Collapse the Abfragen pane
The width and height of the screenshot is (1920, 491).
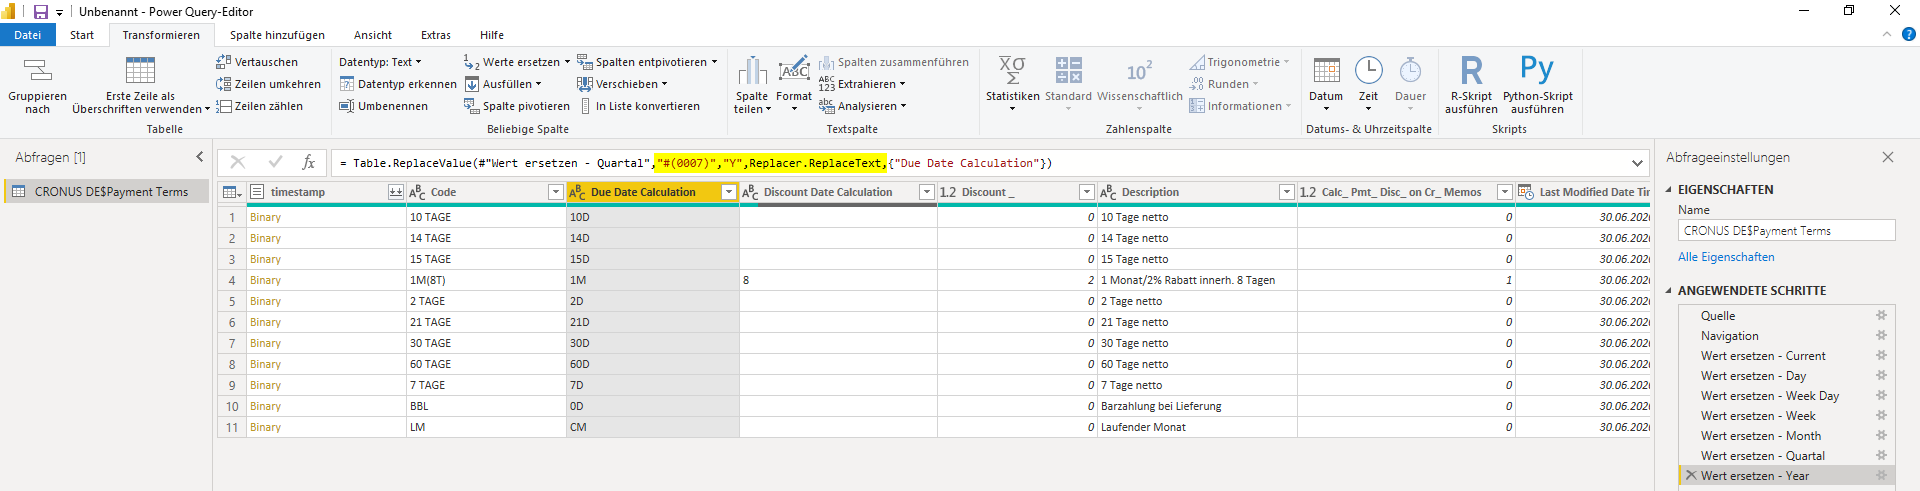pos(199,157)
